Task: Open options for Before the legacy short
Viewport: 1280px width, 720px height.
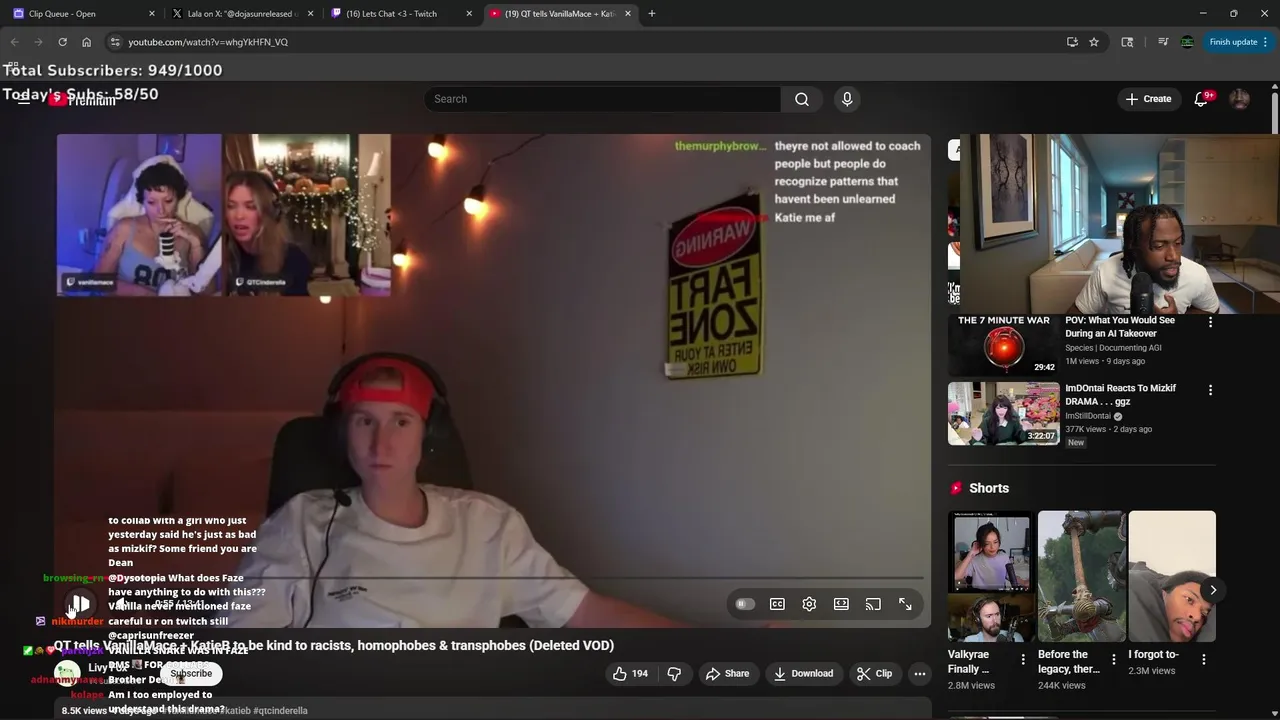Action: [x=1113, y=660]
